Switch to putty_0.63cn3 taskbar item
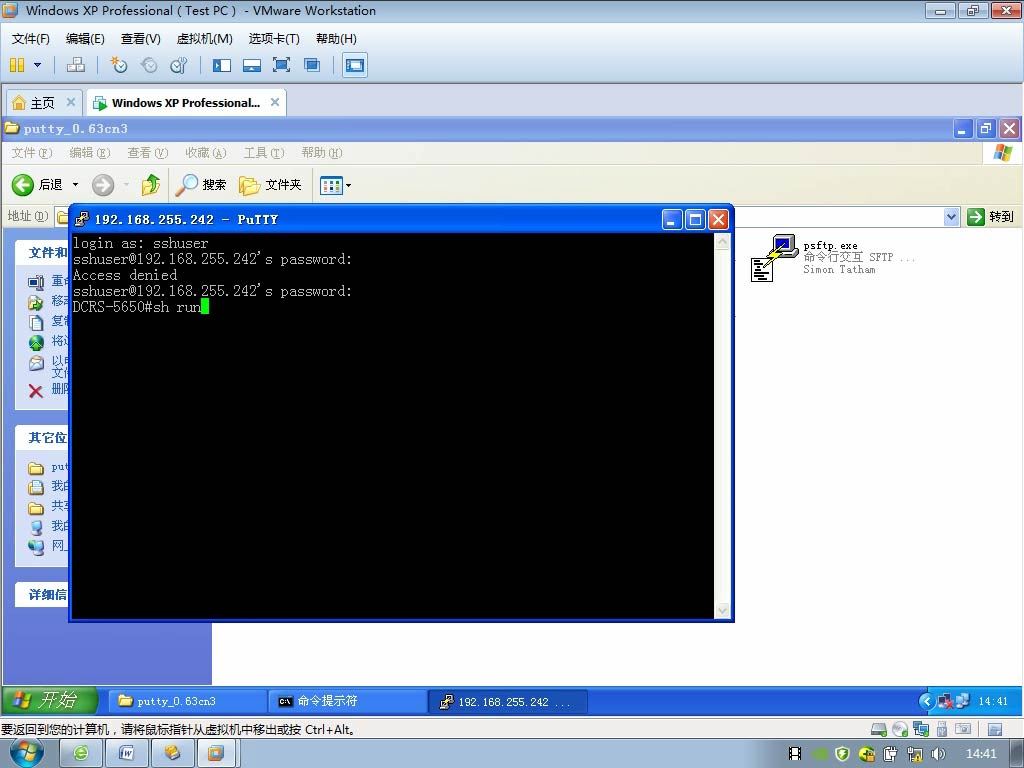Viewport: 1024px width, 768px height. click(186, 701)
